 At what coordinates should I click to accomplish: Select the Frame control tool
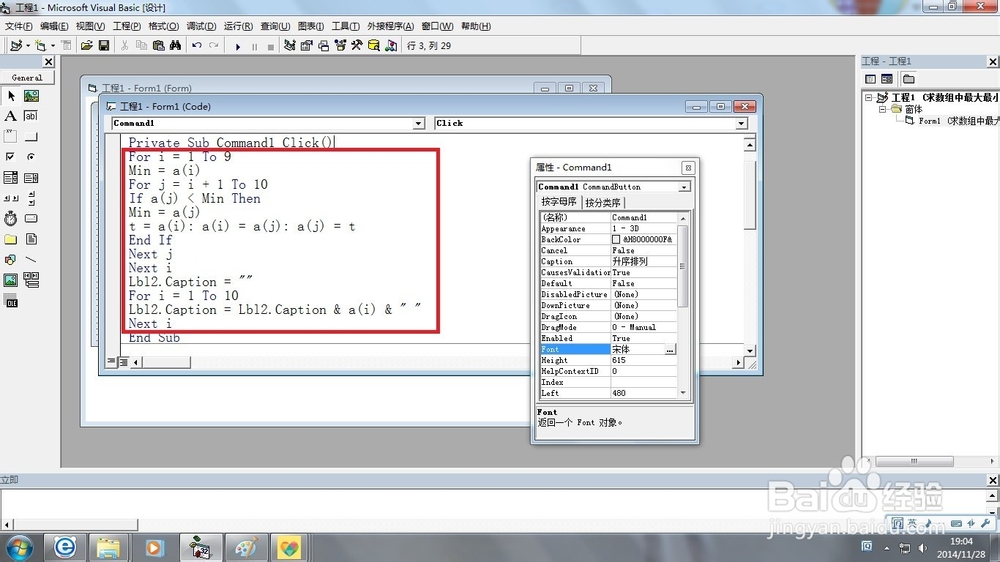tap(11, 137)
